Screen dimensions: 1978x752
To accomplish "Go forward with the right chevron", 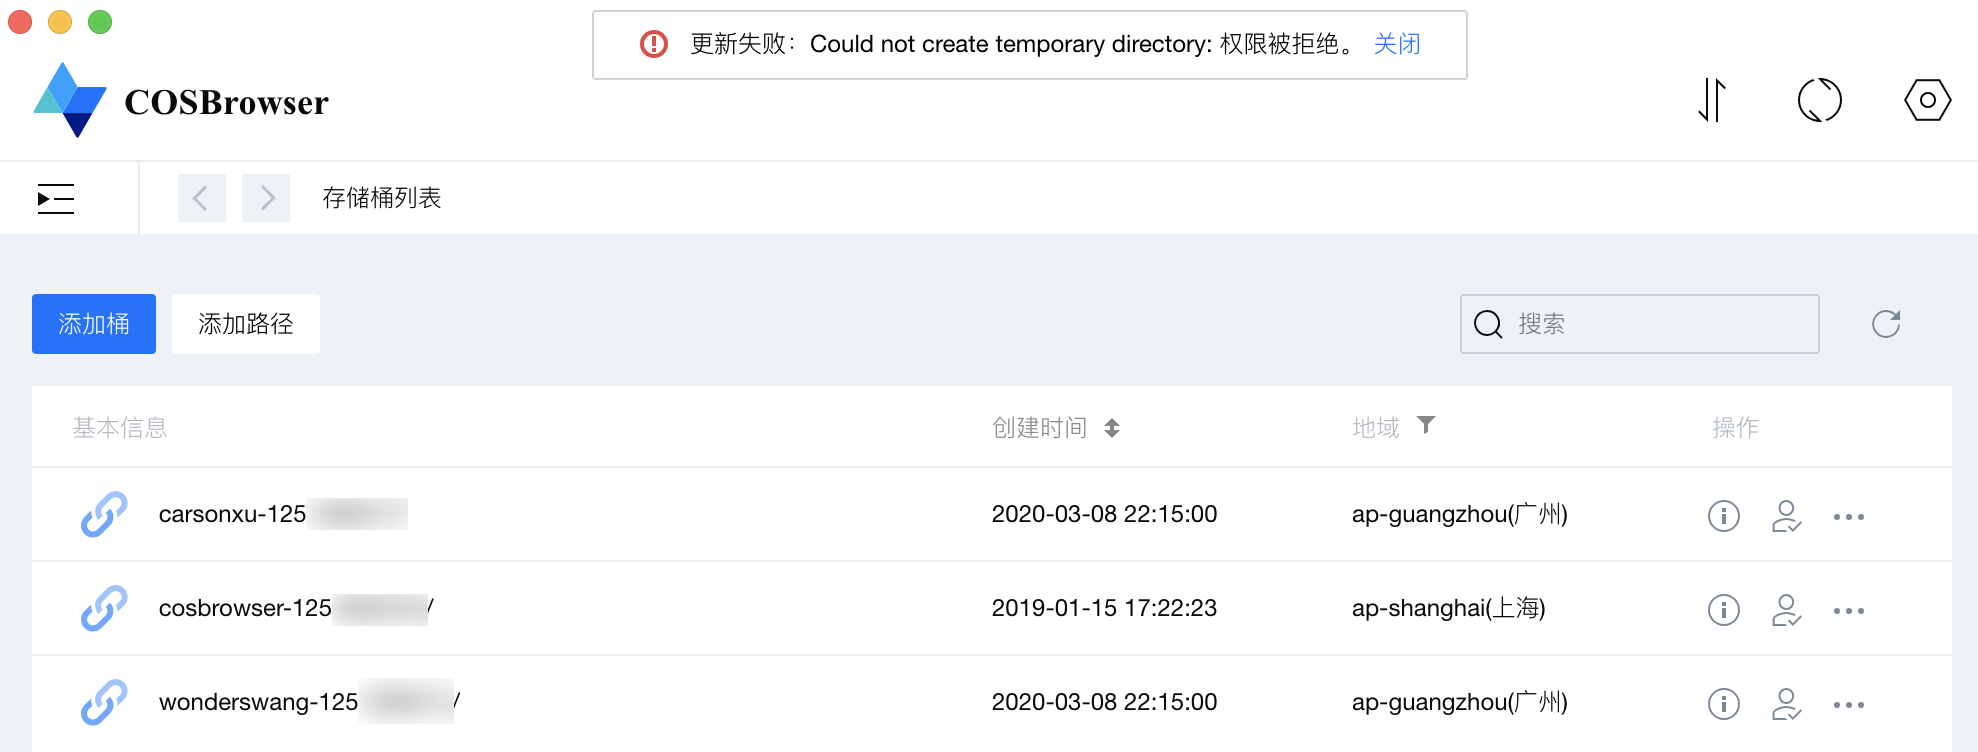I will pos(266,198).
